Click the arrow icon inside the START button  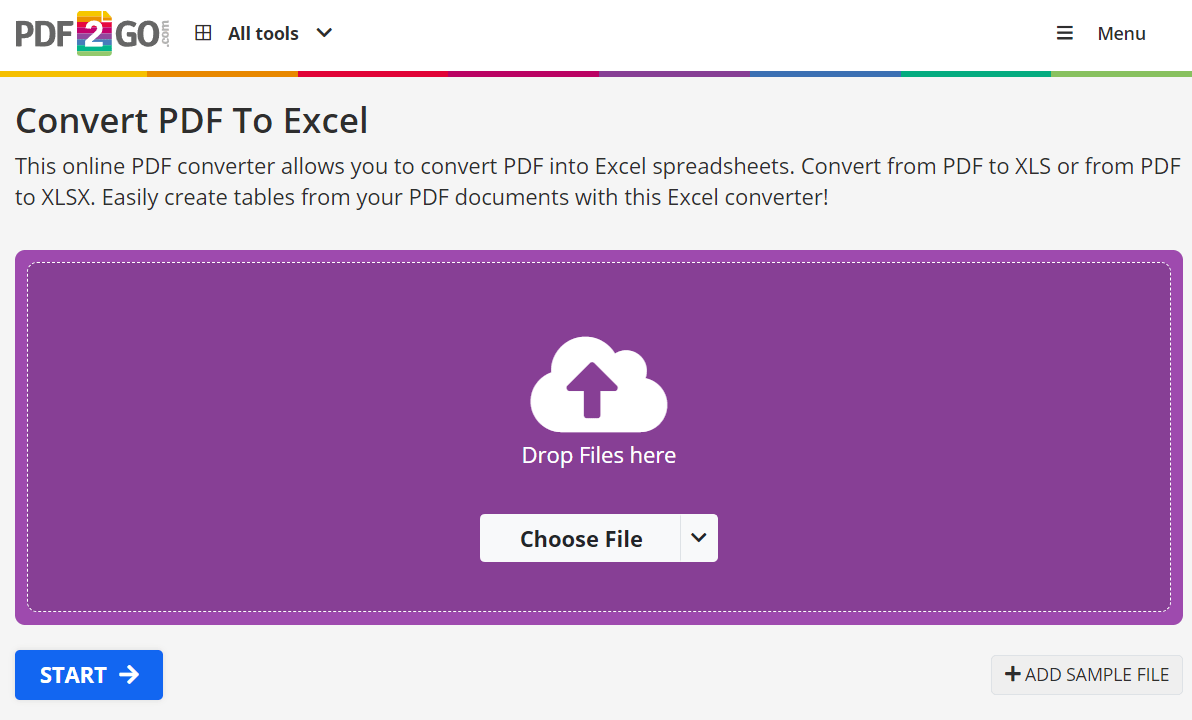[127, 675]
